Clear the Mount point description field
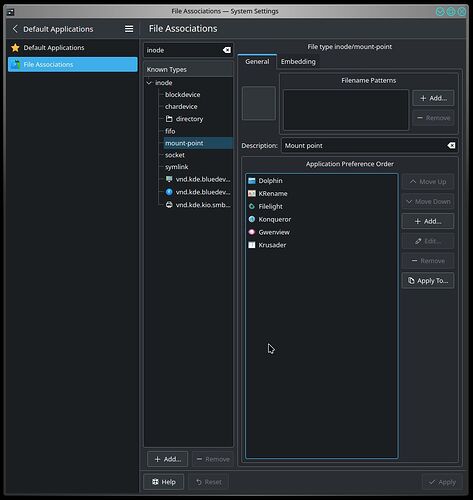Image resolution: width=473 pixels, height=500 pixels. click(451, 146)
